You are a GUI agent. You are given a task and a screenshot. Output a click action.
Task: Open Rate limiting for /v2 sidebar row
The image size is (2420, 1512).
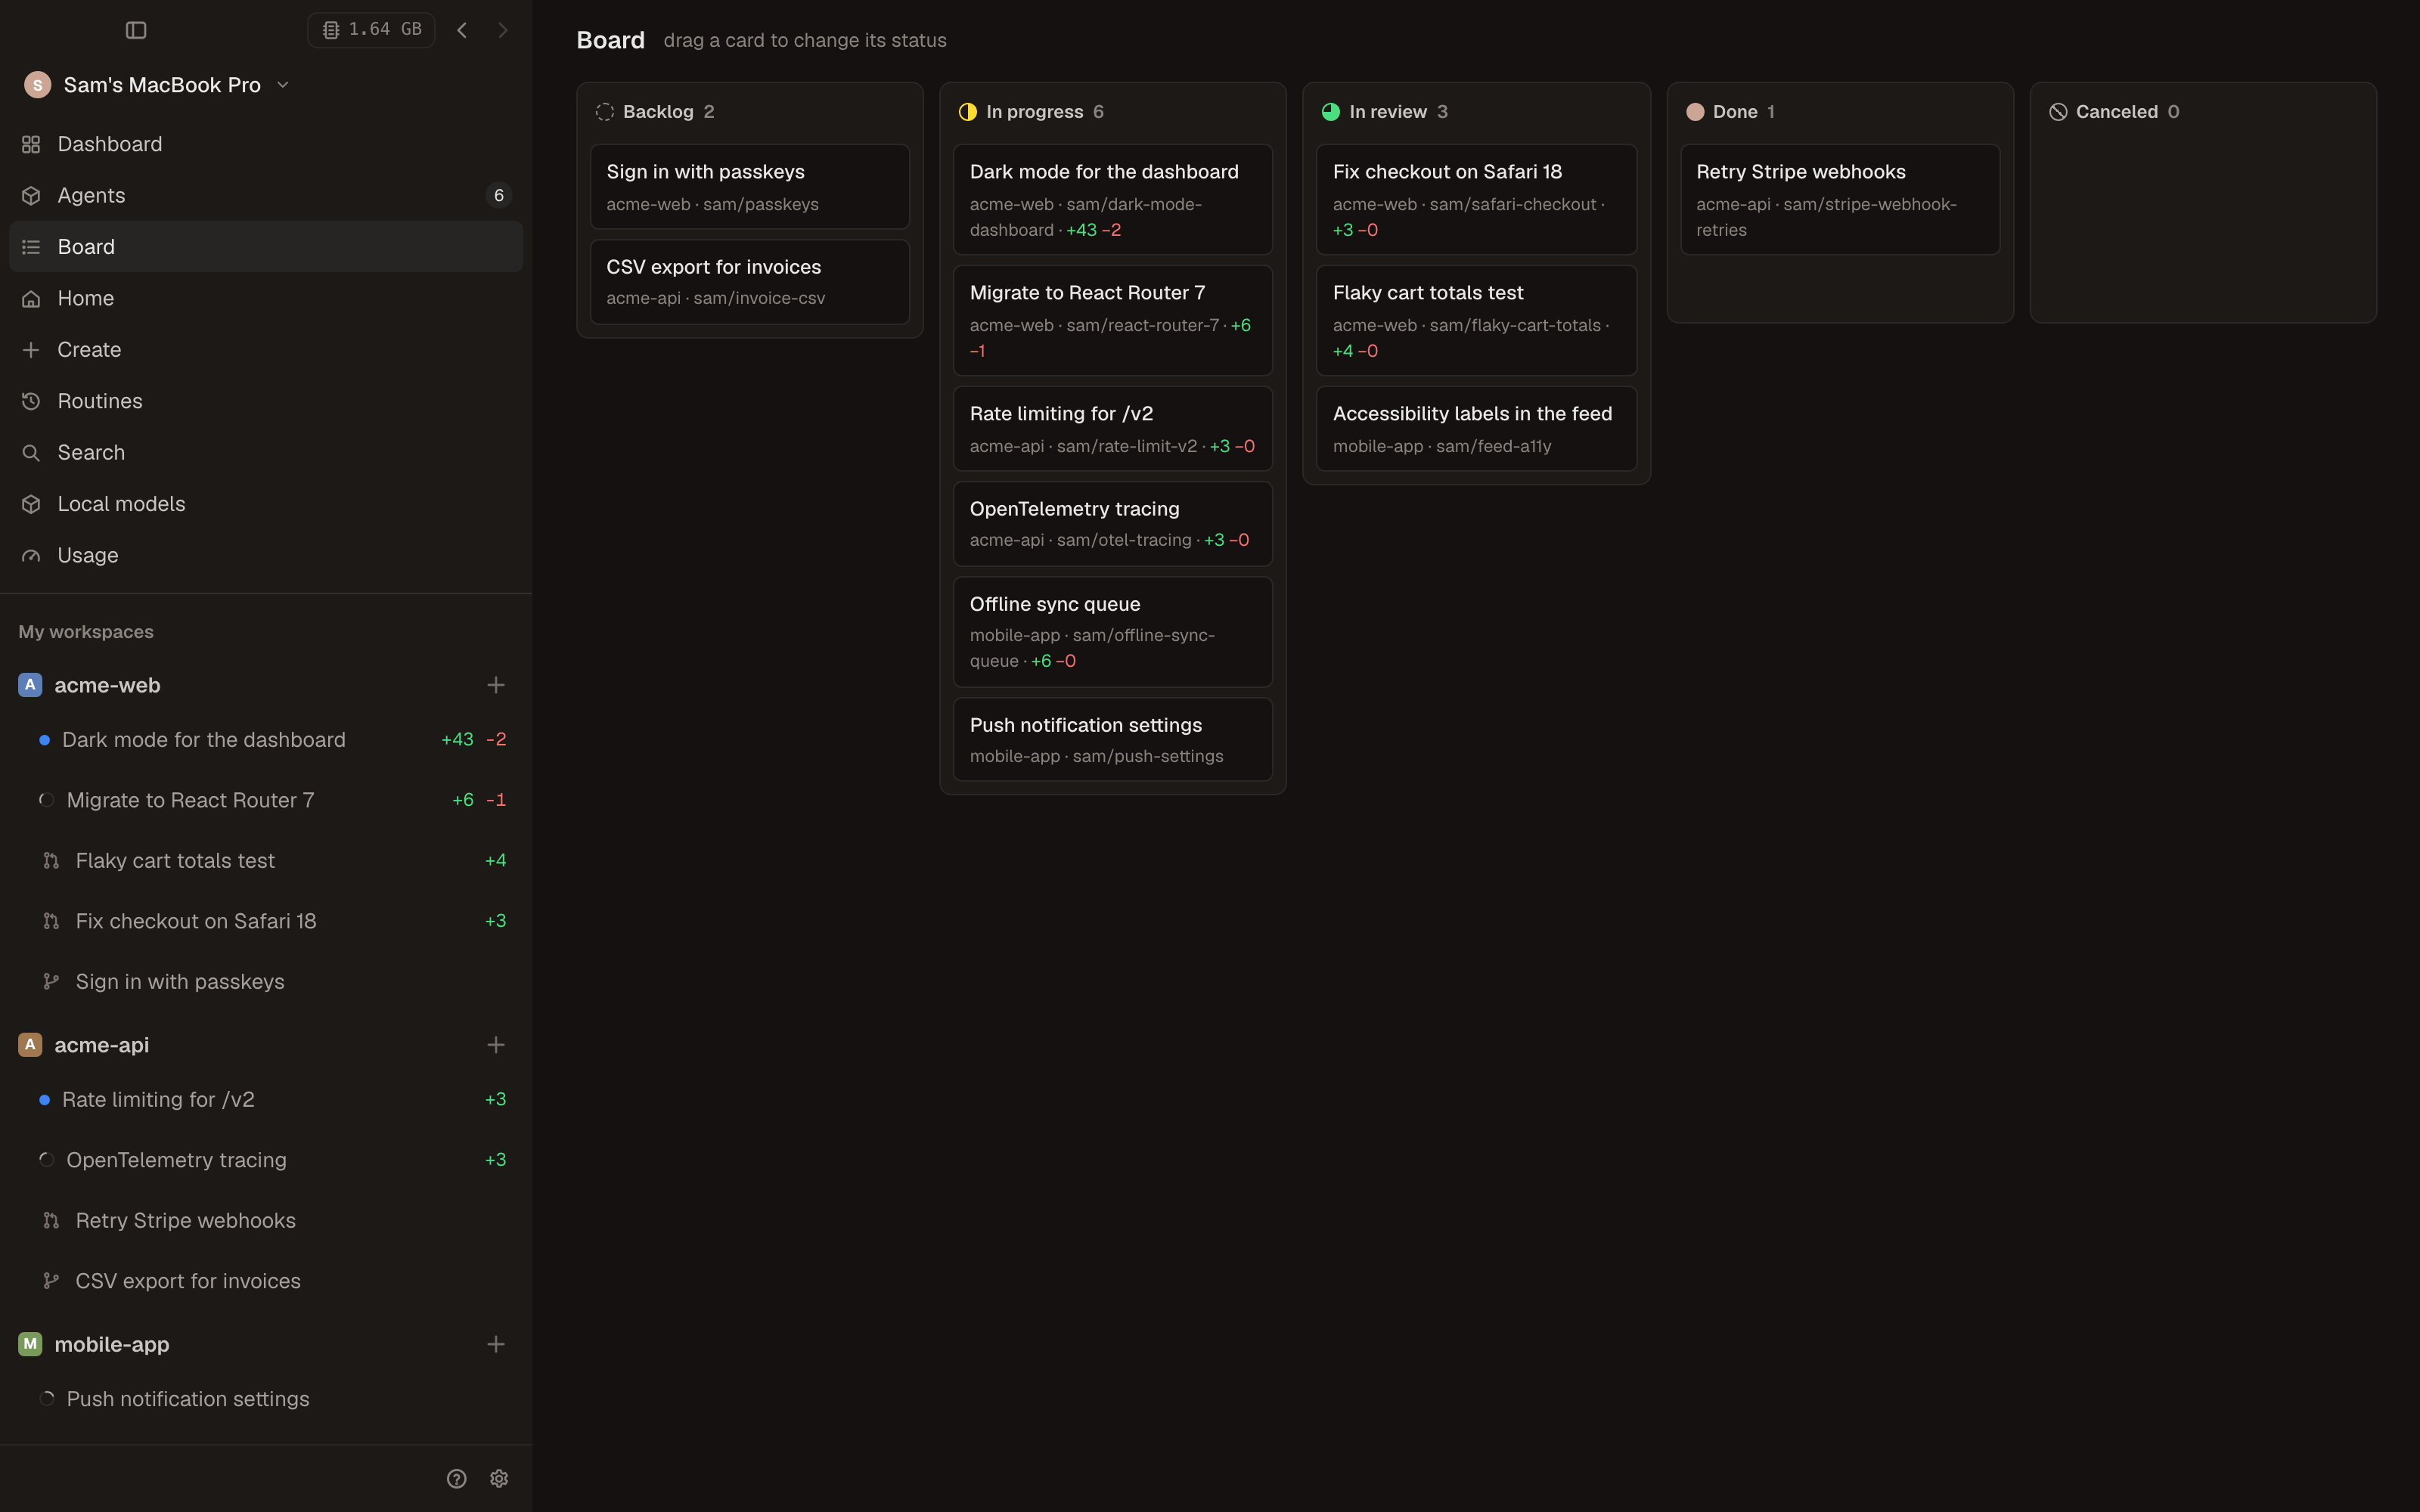tap(266, 1100)
